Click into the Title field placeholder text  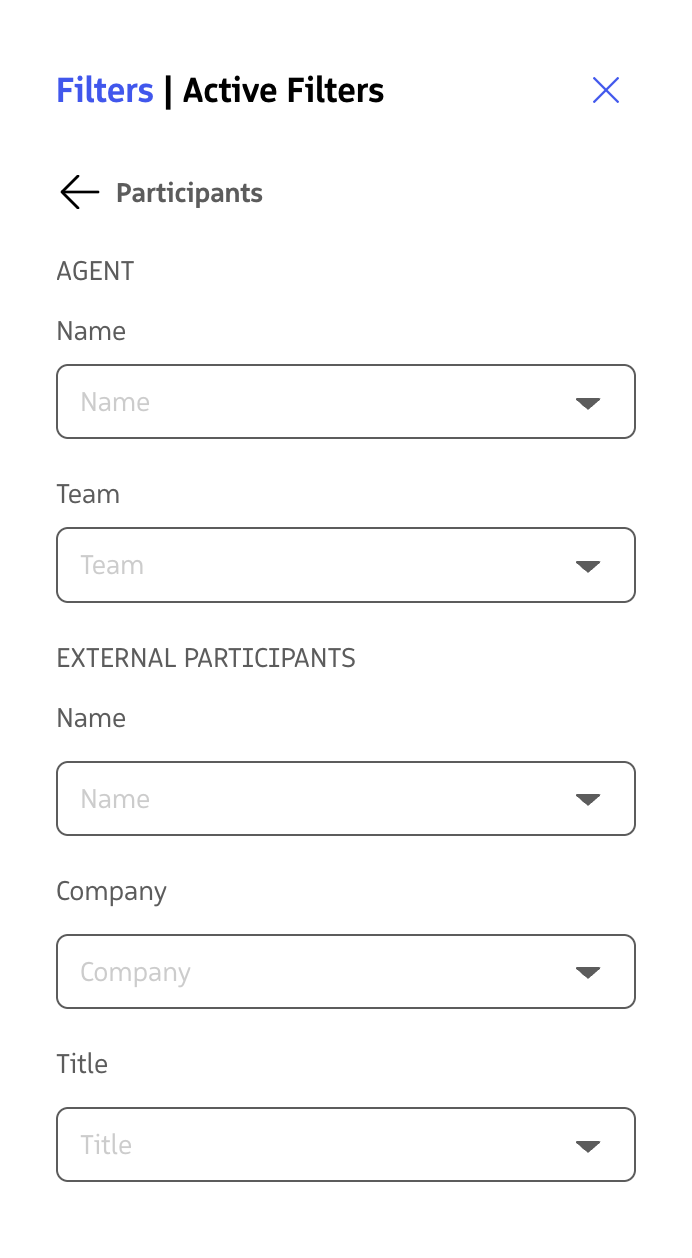[106, 1145]
